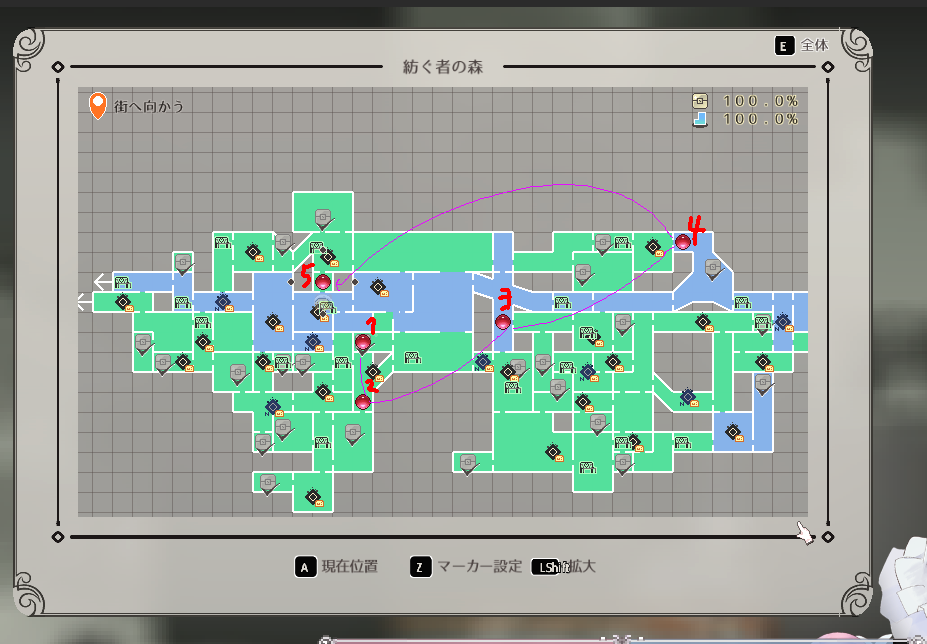Viewport: 927px width, 644px height.
Task: Click the gray checked marker in the bottom-left protruding room
Action: point(269,484)
